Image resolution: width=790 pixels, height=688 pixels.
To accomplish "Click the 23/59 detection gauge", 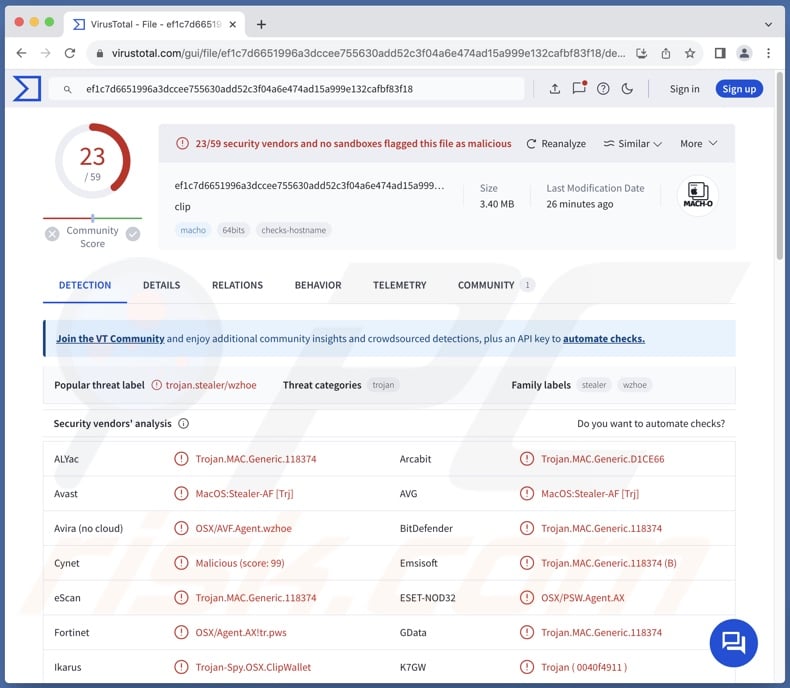I will 93,161.
